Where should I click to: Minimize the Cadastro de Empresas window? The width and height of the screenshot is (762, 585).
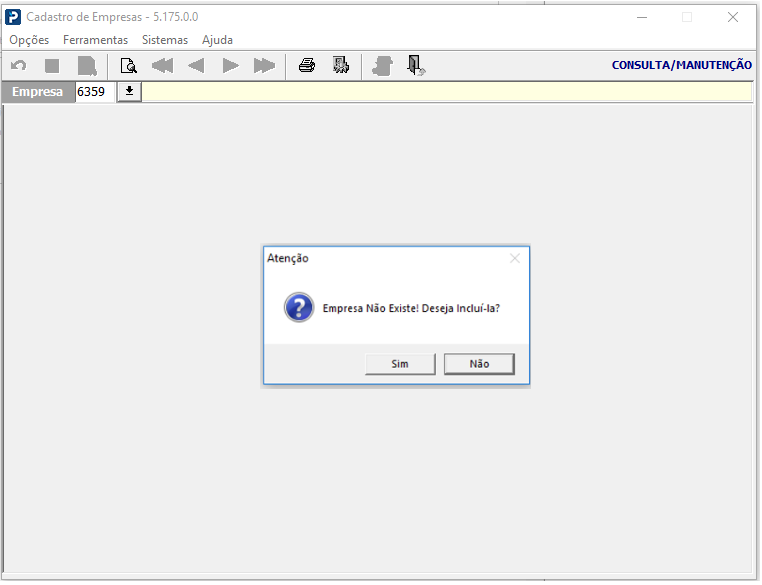(642, 17)
